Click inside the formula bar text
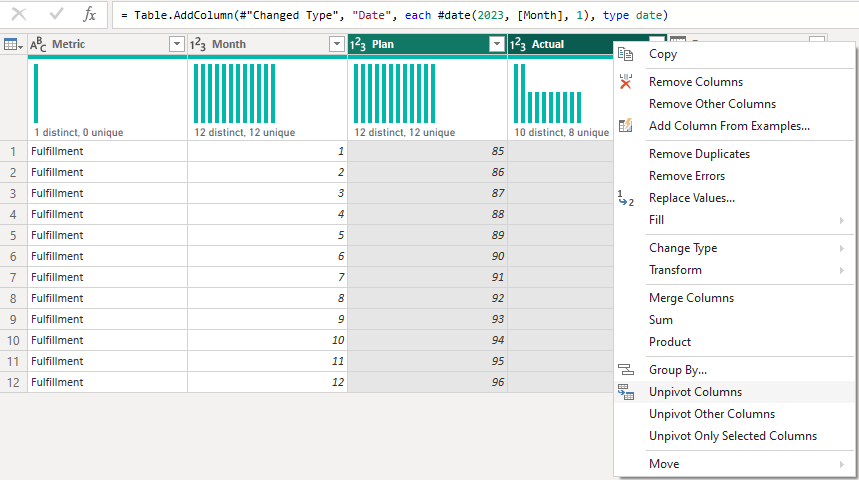 click(x=394, y=15)
